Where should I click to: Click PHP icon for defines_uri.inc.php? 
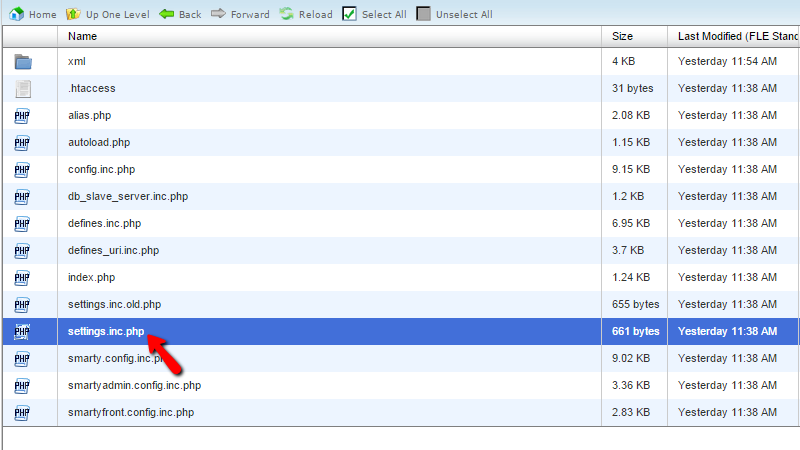click(22, 251)
